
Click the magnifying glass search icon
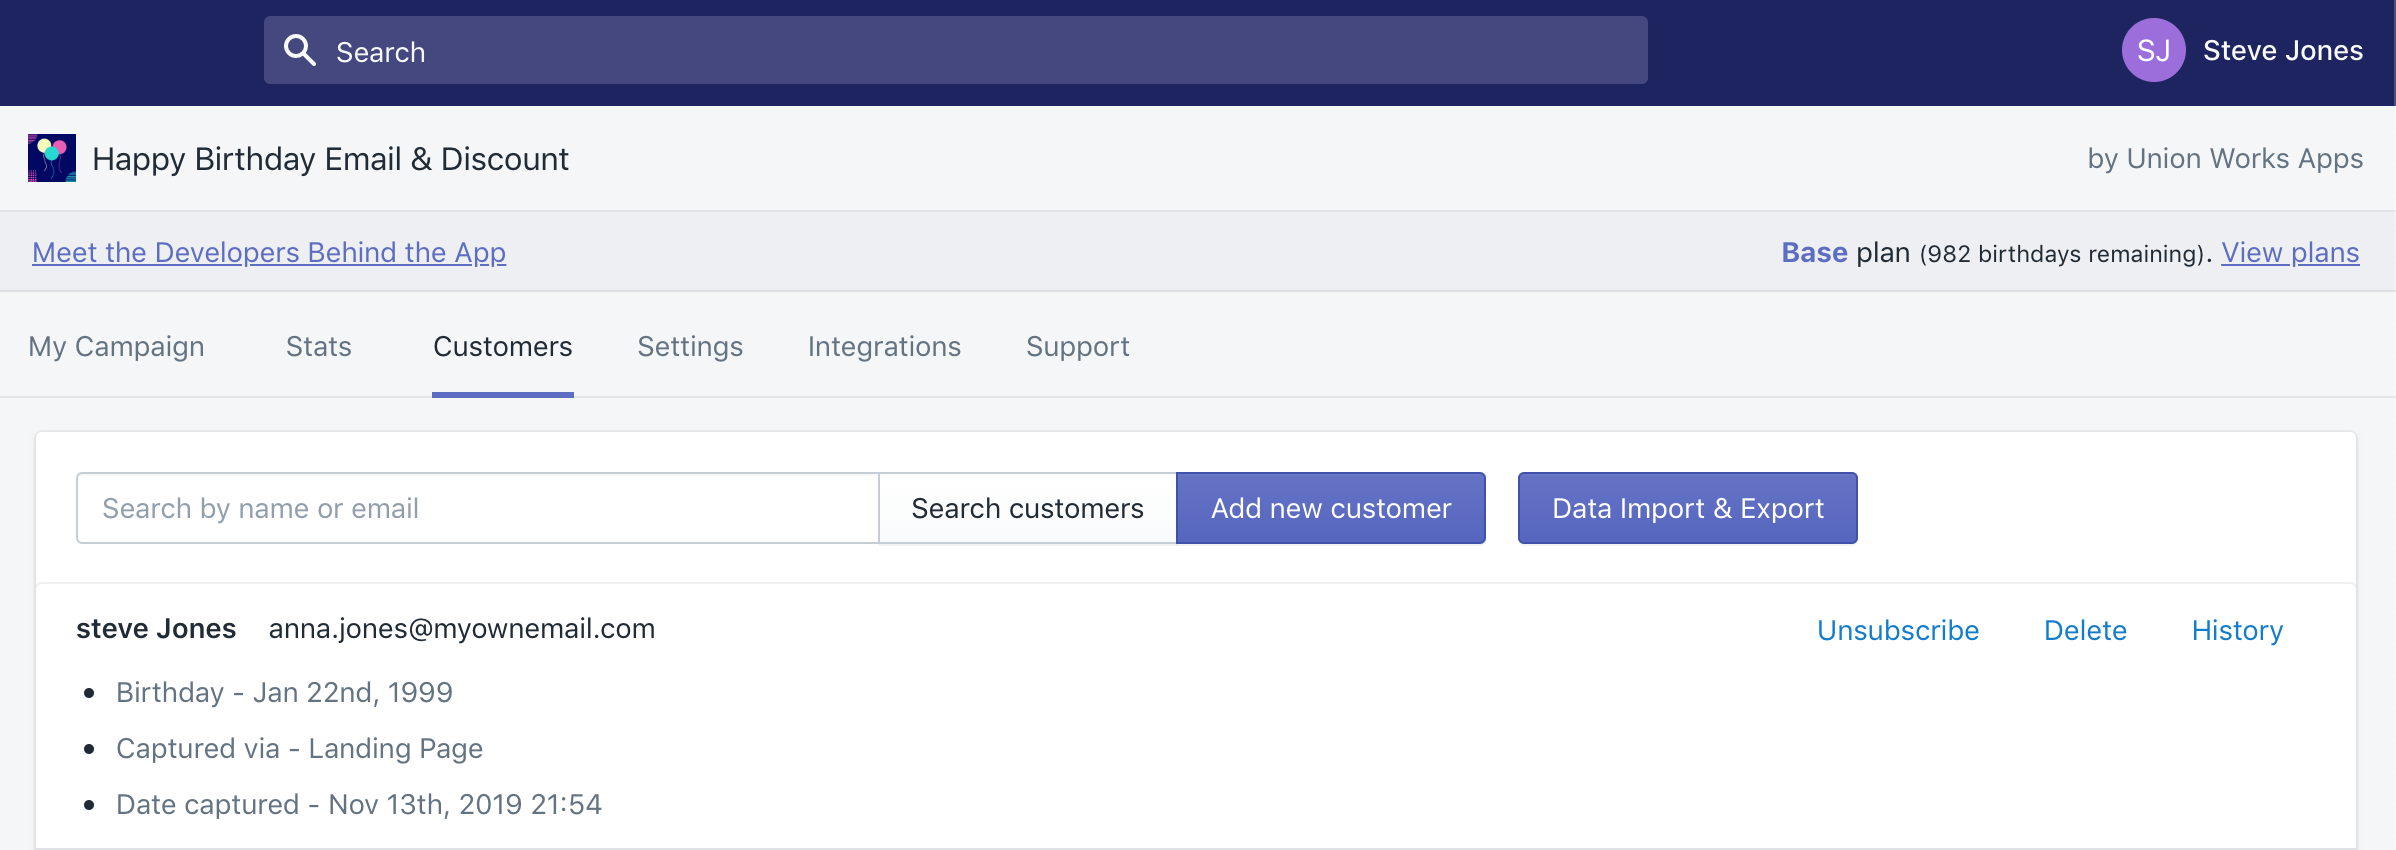point(300,50)
